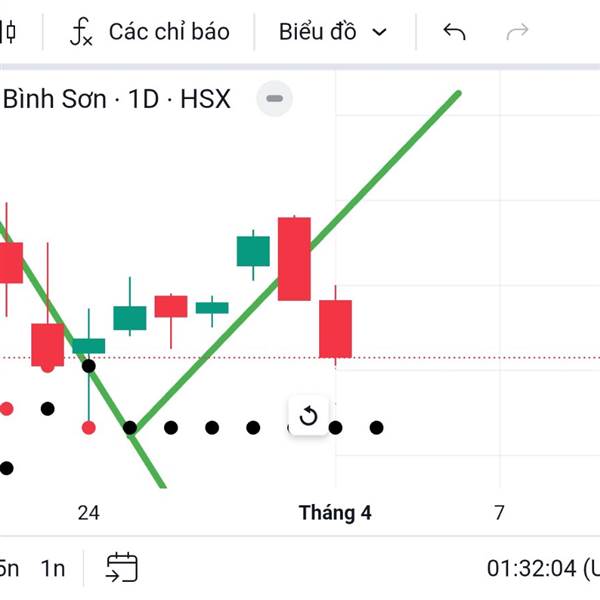This screenshot has height=600, width=600.
Task: Expand the Biểu đồ dropdown chevron
Action: pos(379,32)
